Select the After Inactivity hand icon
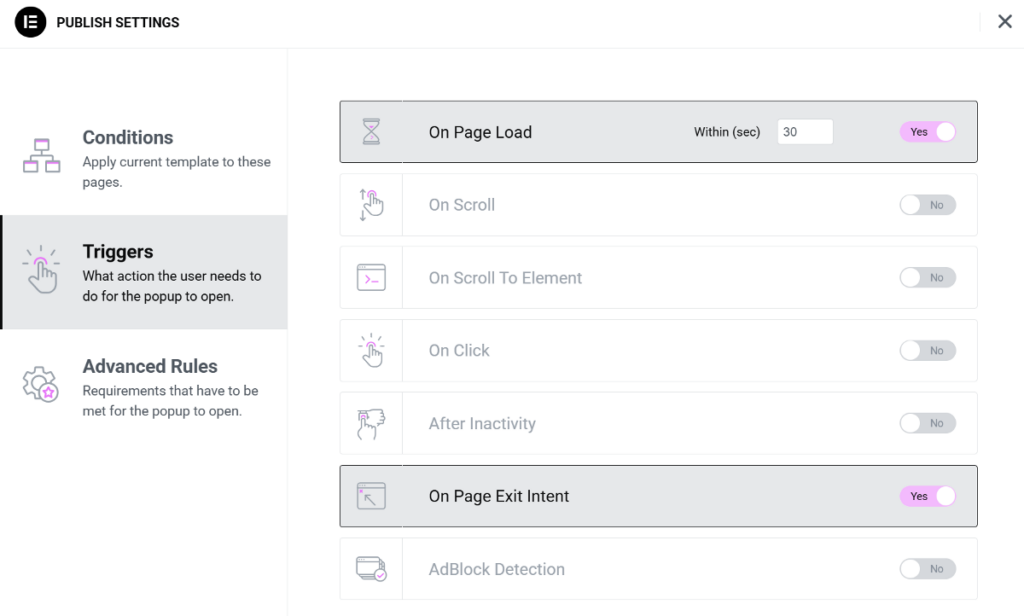 point(371,423)
